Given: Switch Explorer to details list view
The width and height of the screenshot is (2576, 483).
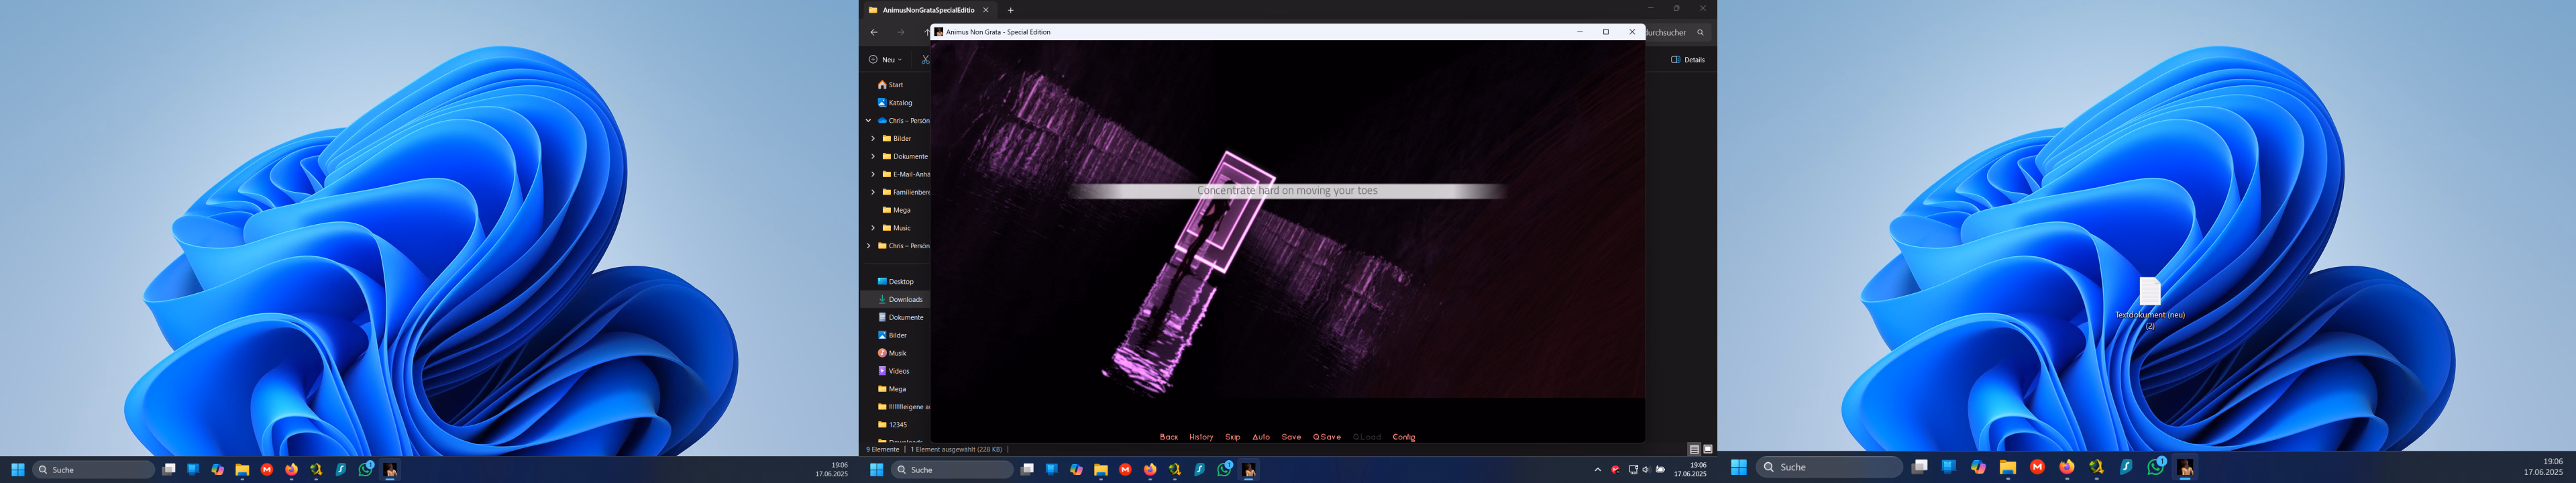Looking at the screenshot, I should (1694, 450).
